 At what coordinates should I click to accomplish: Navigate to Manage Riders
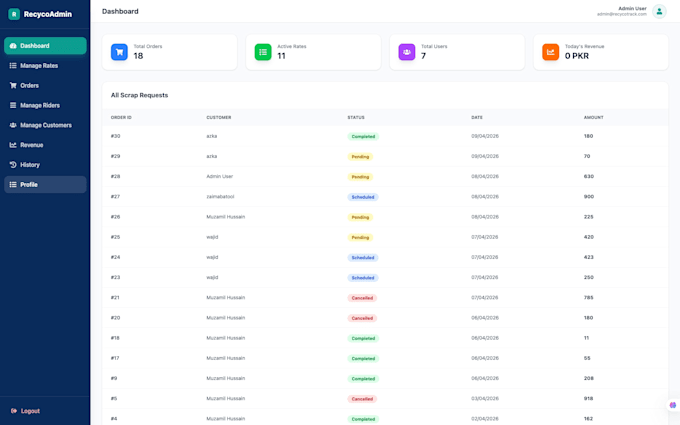pyautogui.click(x=45, y=105)
